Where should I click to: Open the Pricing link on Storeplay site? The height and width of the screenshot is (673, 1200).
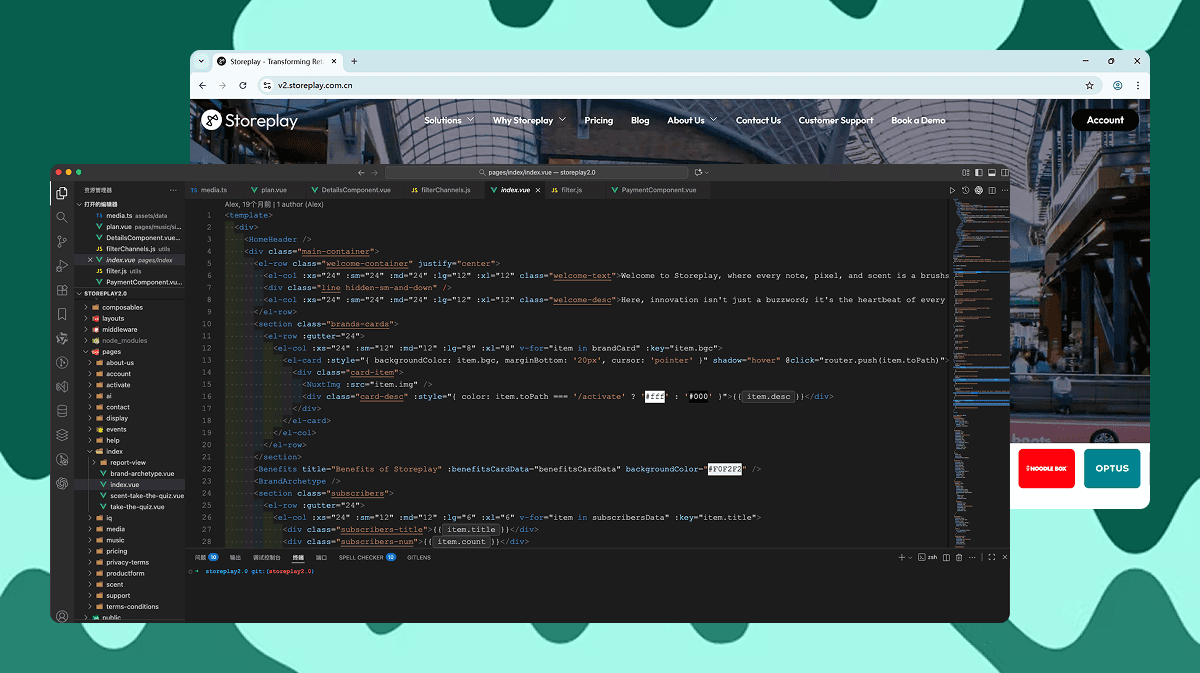[x=599, y=120]
